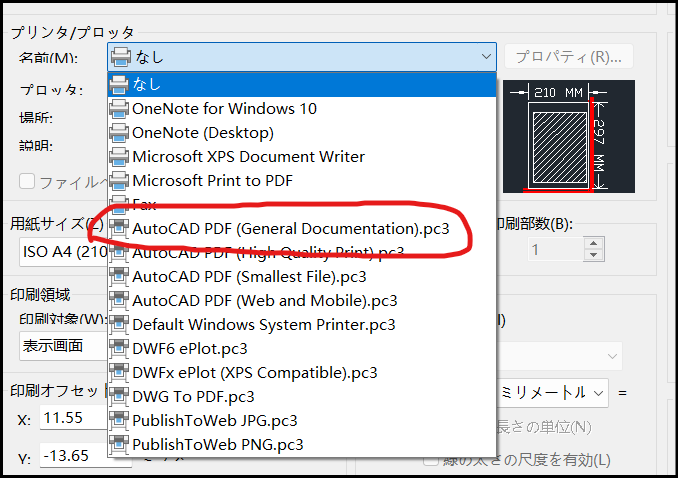This screenshot has height=478, width=678.
Task: Choose DWG To PDF.pc3 plotter
Action: [302, 397]
